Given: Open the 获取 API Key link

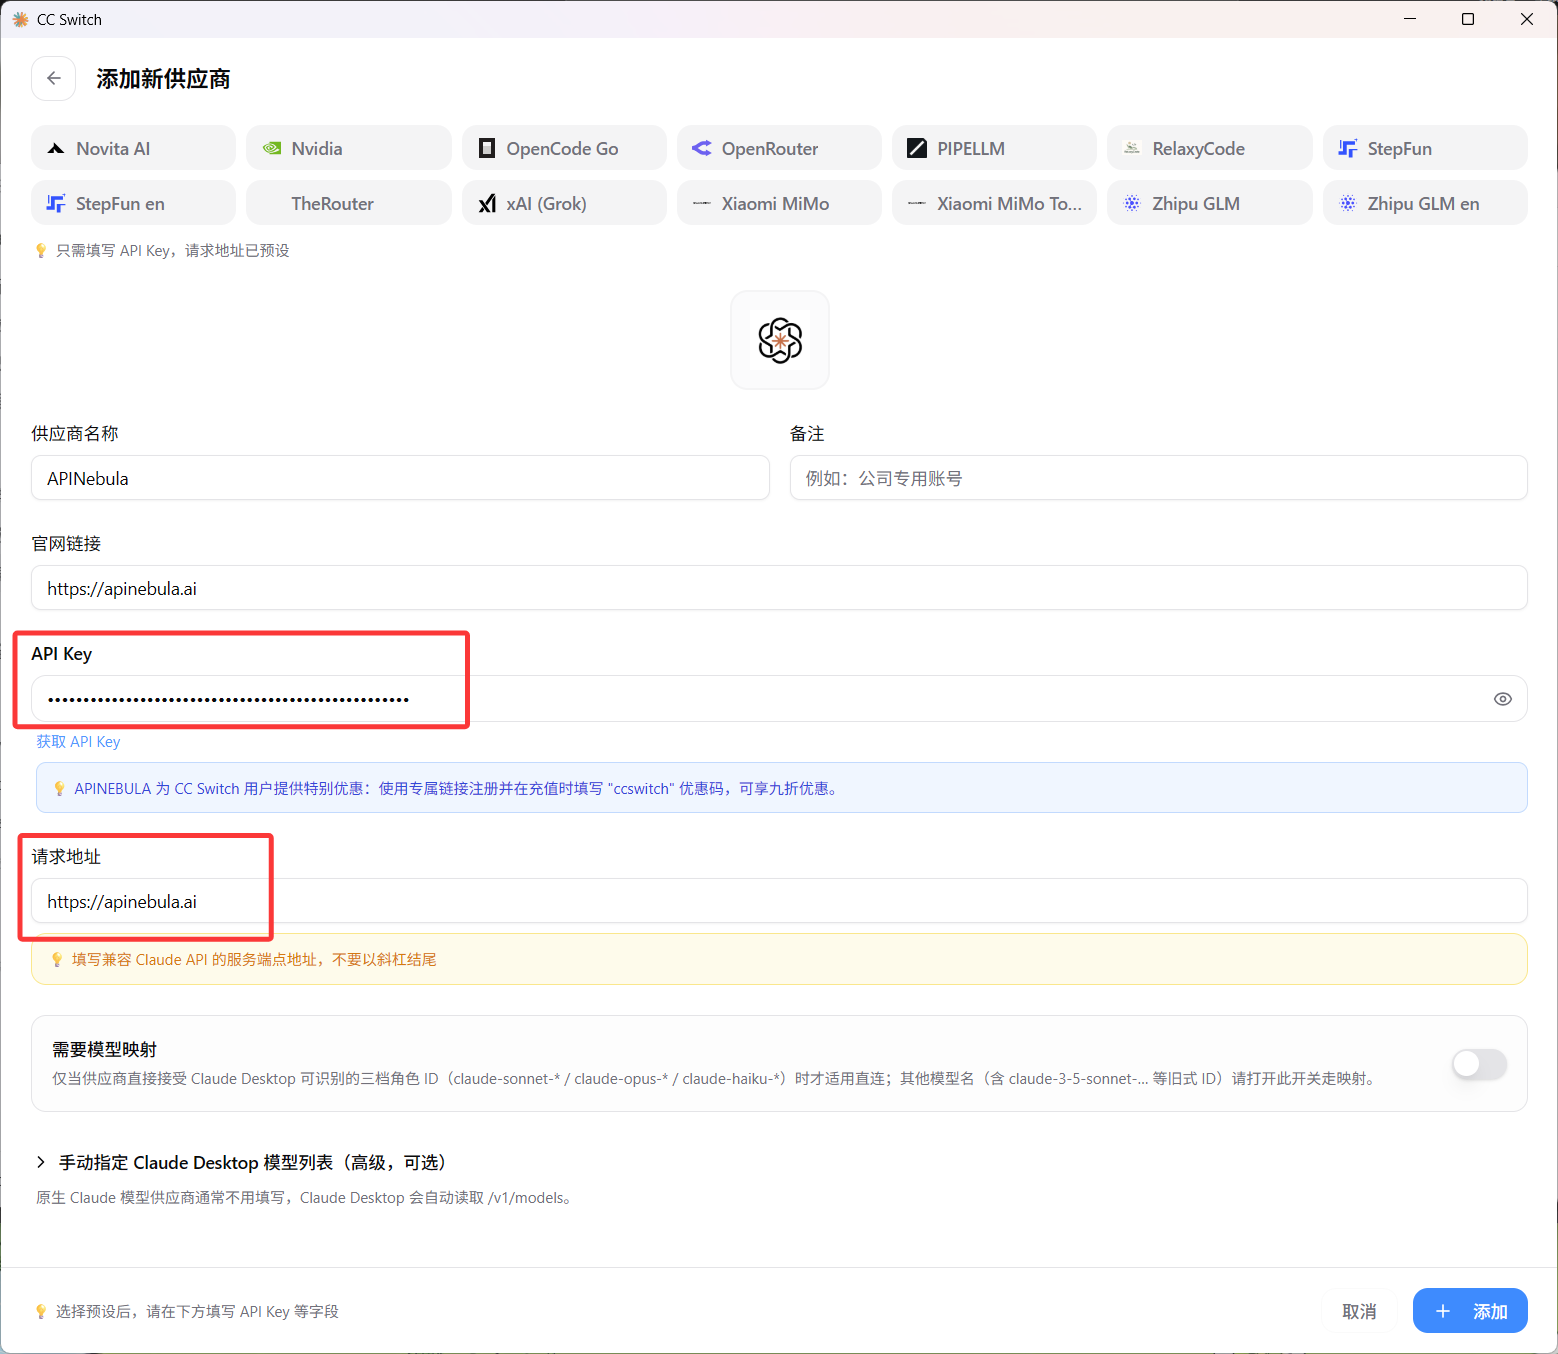Looking at the screenshot, I should pos(78,742).
